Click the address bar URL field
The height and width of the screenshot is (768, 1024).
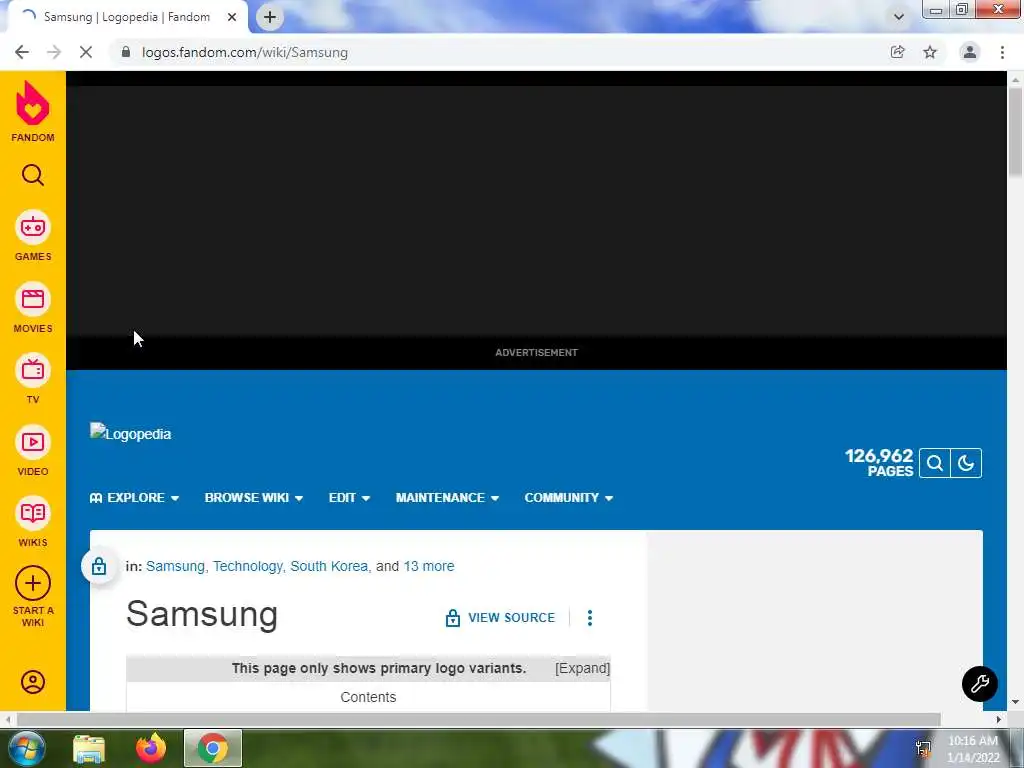[x=496, y=52]
